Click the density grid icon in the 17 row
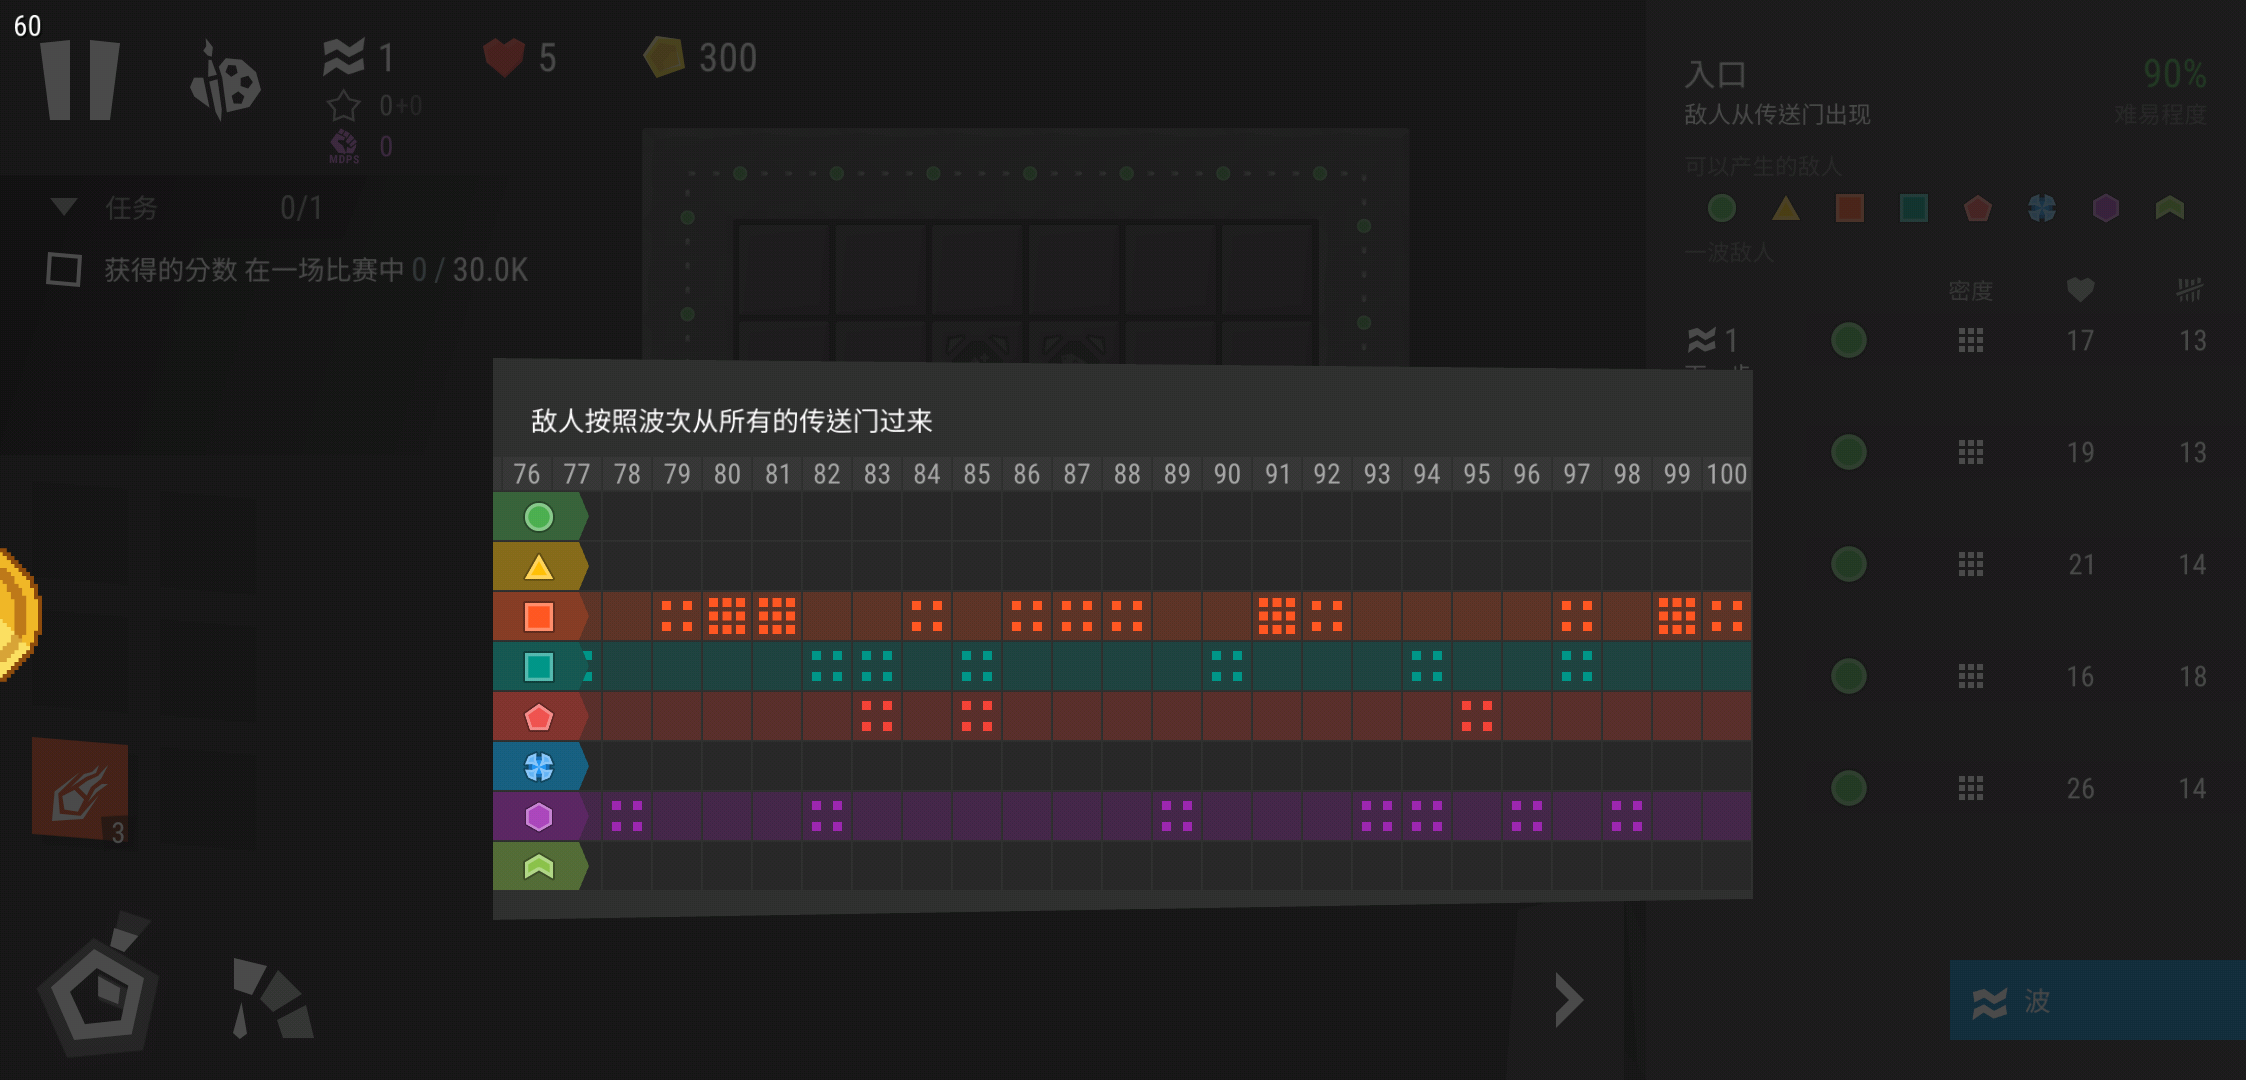The image size is (2246, 1080). pyautogui.click(x=1970, y=340)
